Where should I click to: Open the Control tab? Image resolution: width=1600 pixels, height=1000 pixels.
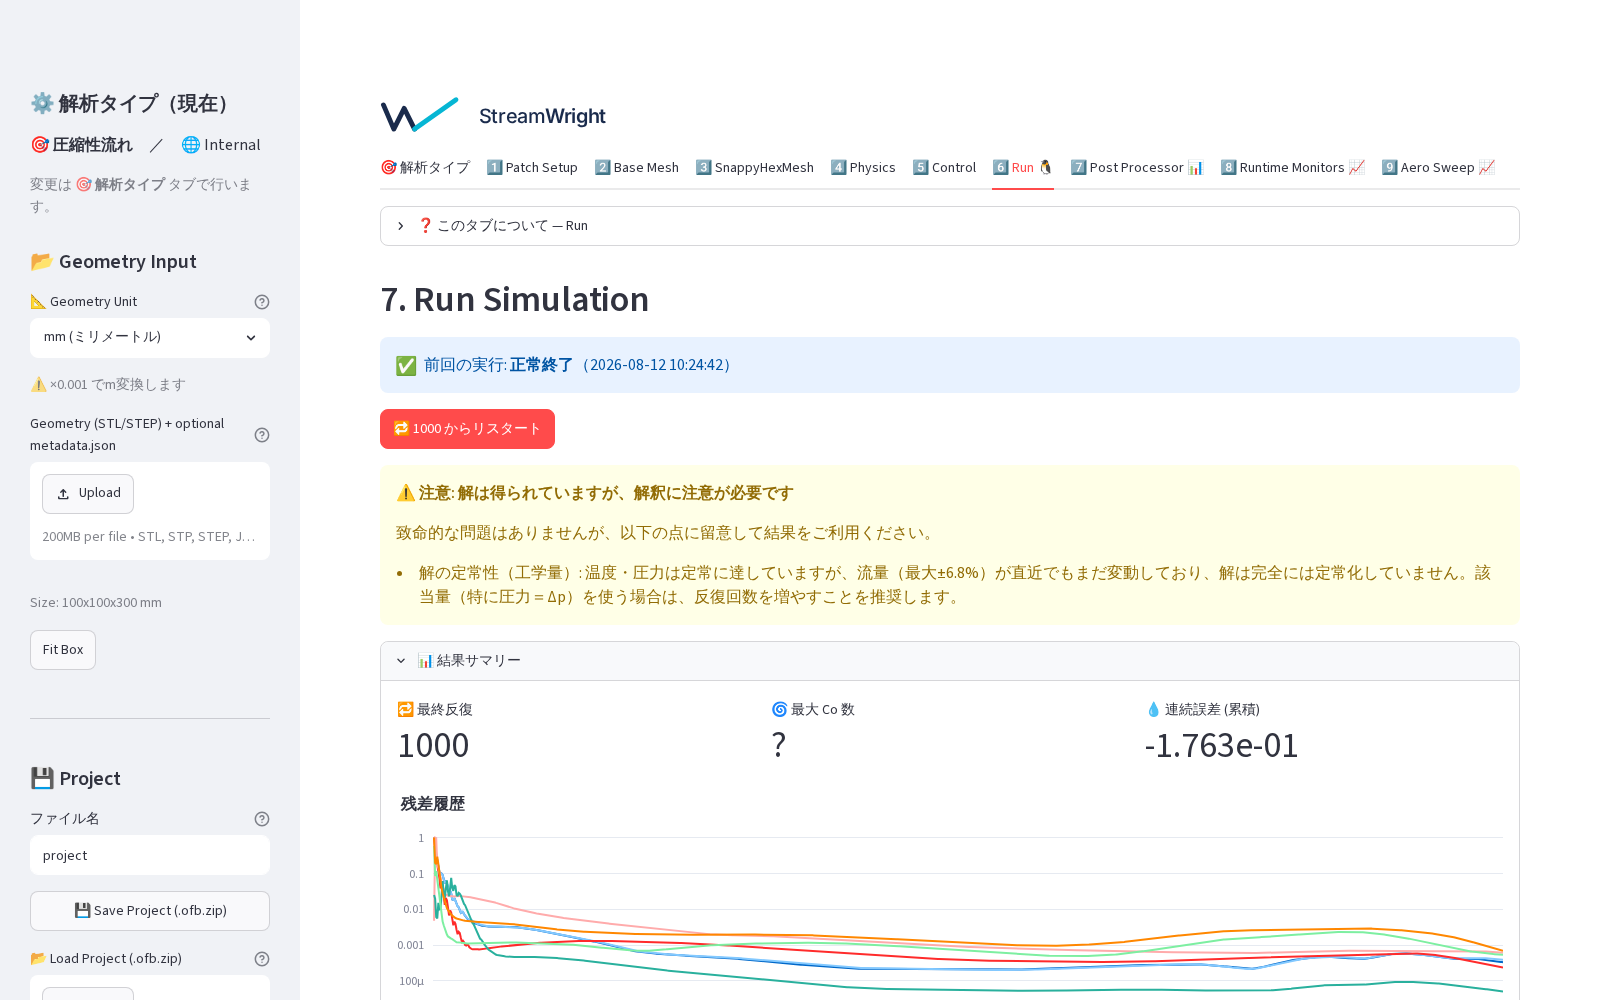(x=944, y=168)
